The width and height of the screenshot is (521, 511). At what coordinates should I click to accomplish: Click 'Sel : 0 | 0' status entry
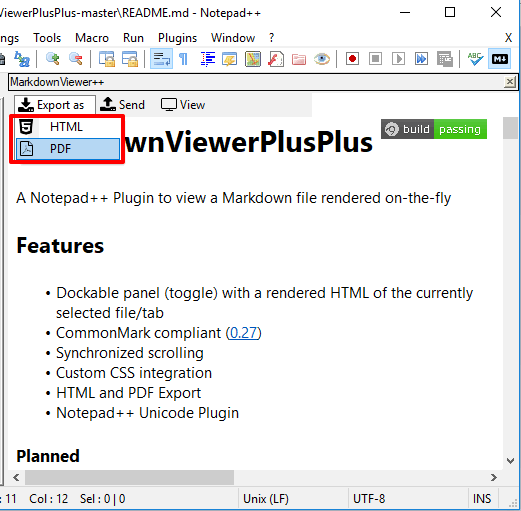point(102,499)
